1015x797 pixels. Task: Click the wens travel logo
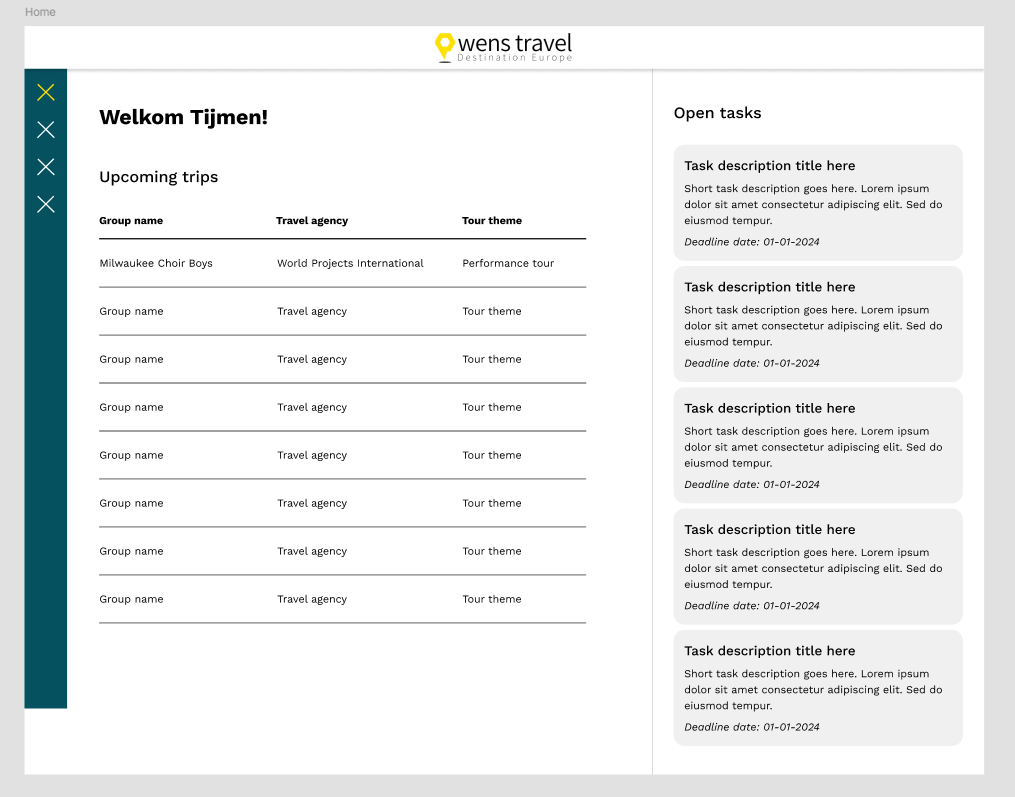[504, 47]
